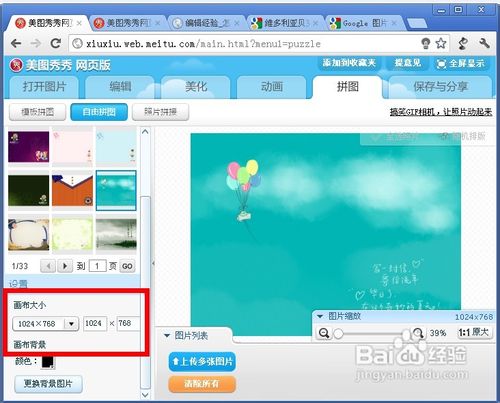Image resolution: width=500 pixels, height=403 pixels.
Task: Open the black background color swatch
Action: point(48,362)
